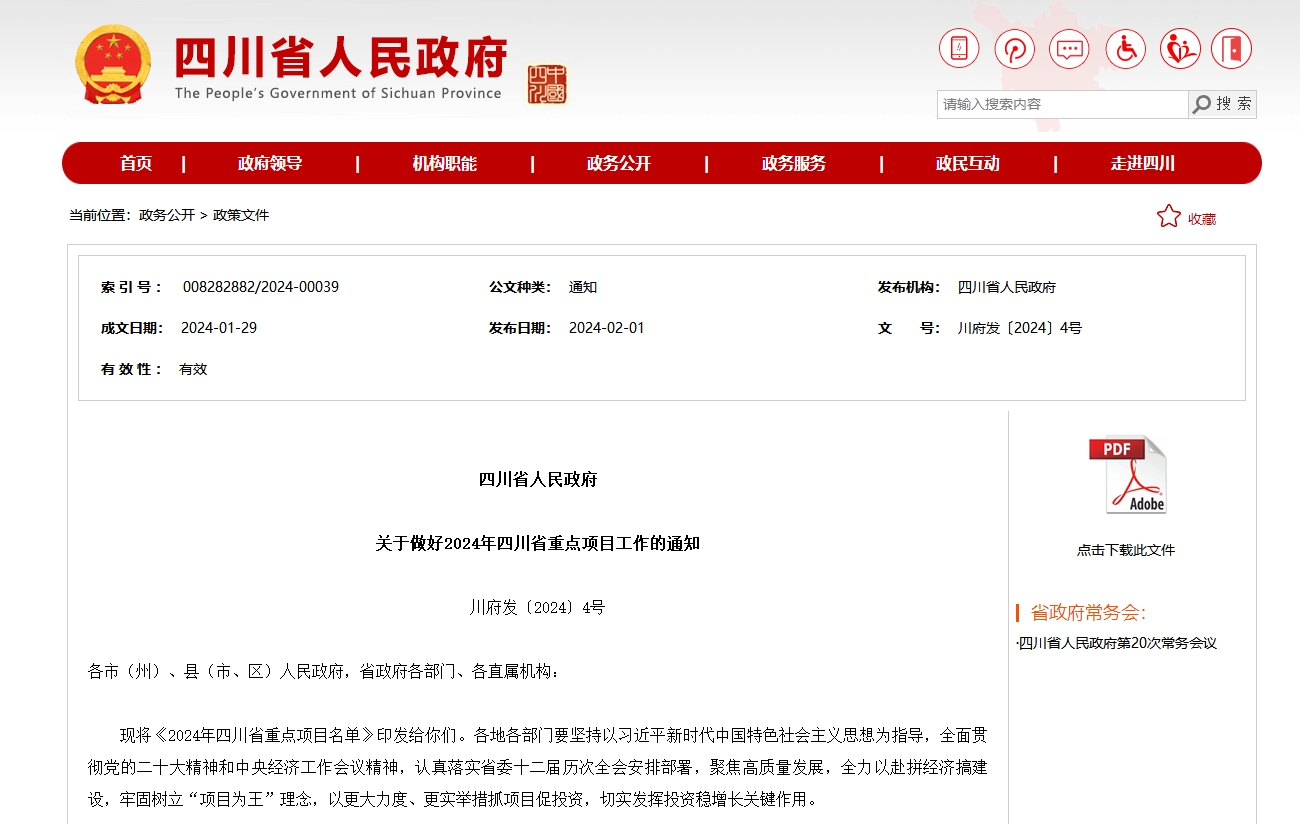Open the 政务公开 navigation menu
Viewport: 1300px width, 824px height.
point(620,162)
